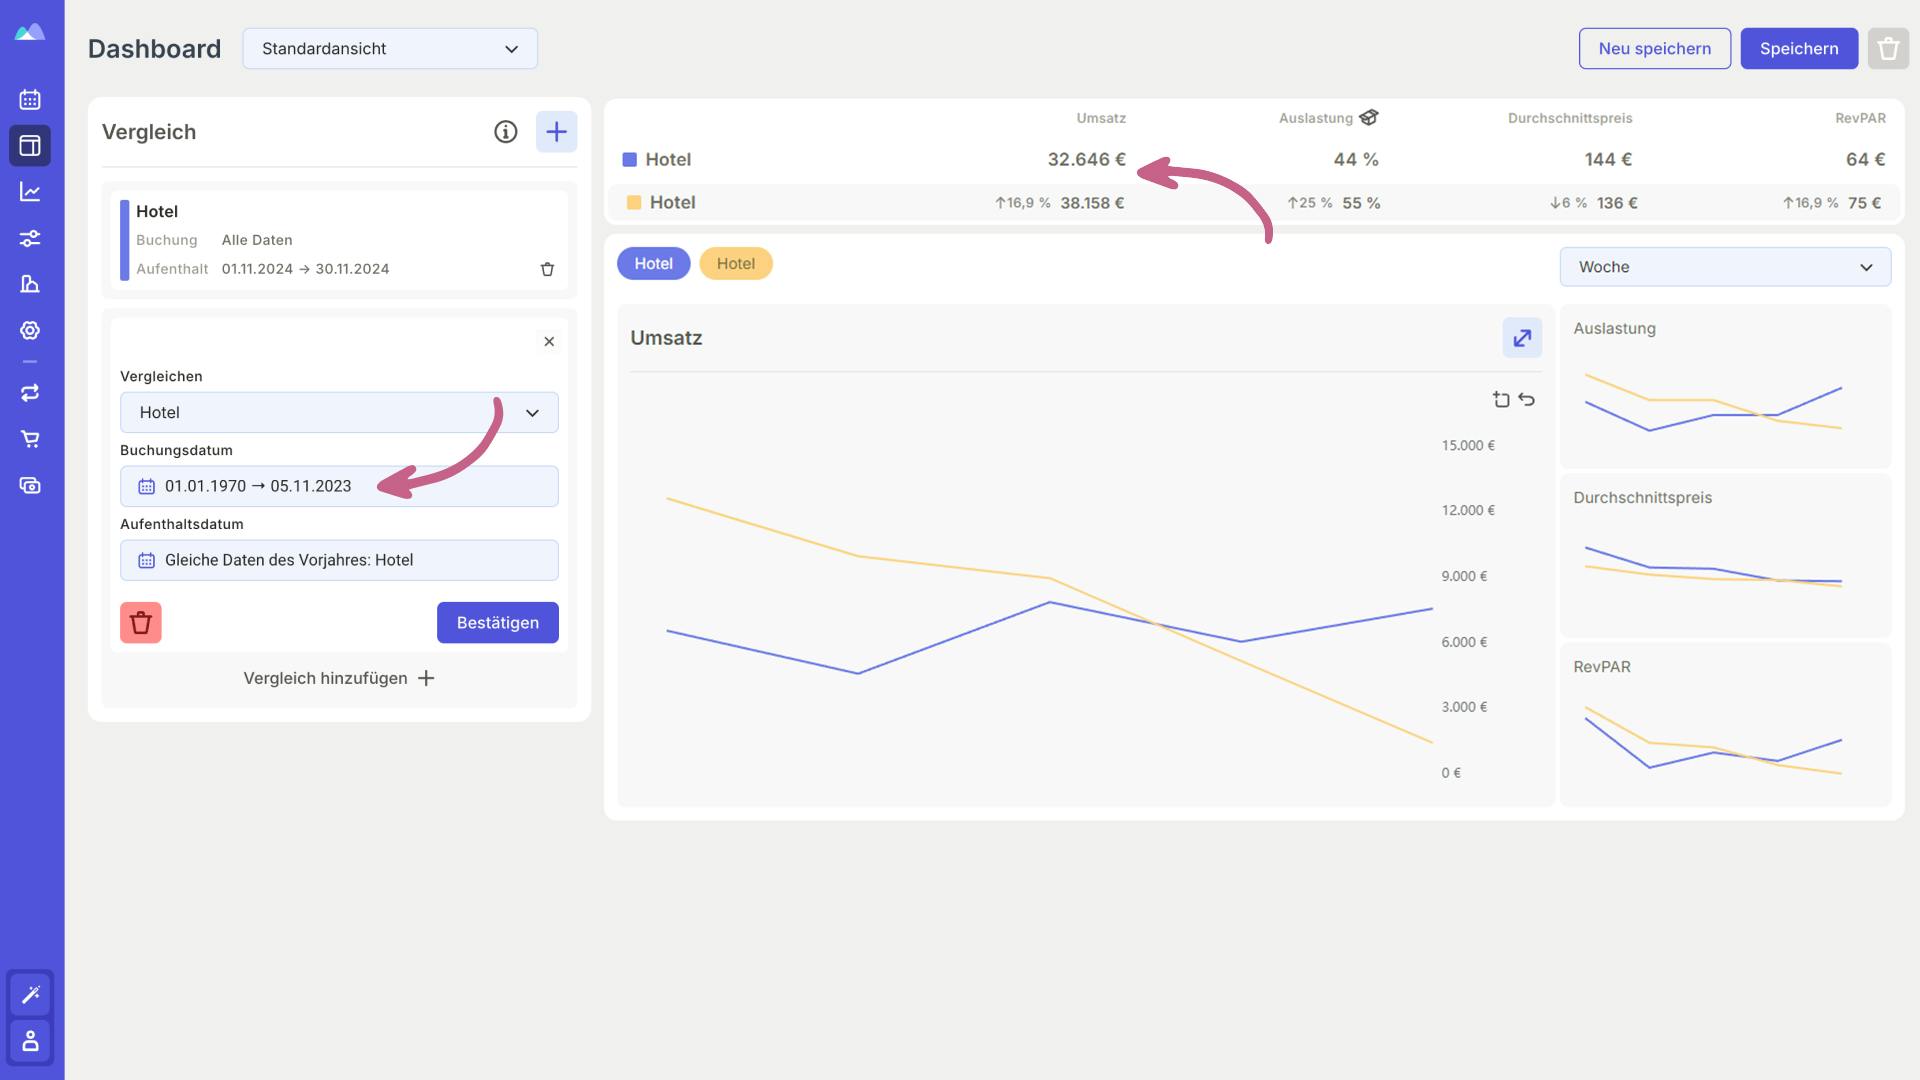Open the calendar icon in the sidebar
This screenshot has height=1080, width=1920.
click(x=30, y=99)
